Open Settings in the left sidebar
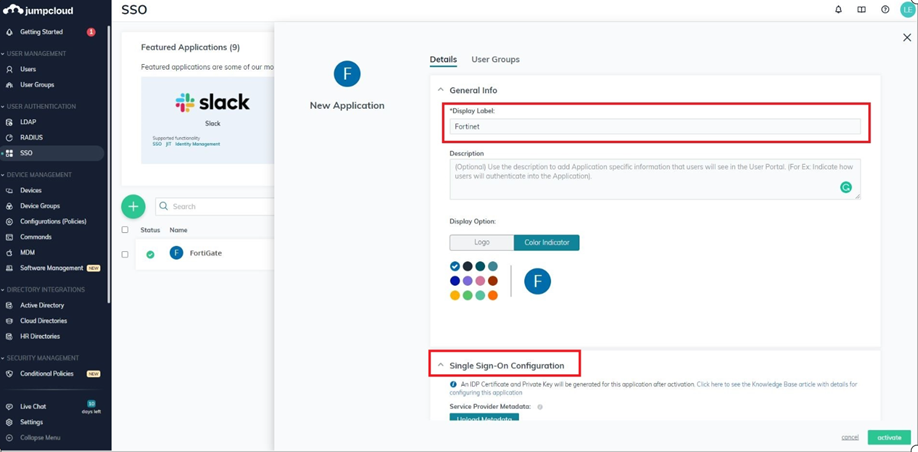This screenshot has width=918, height=452. (31, 422)
